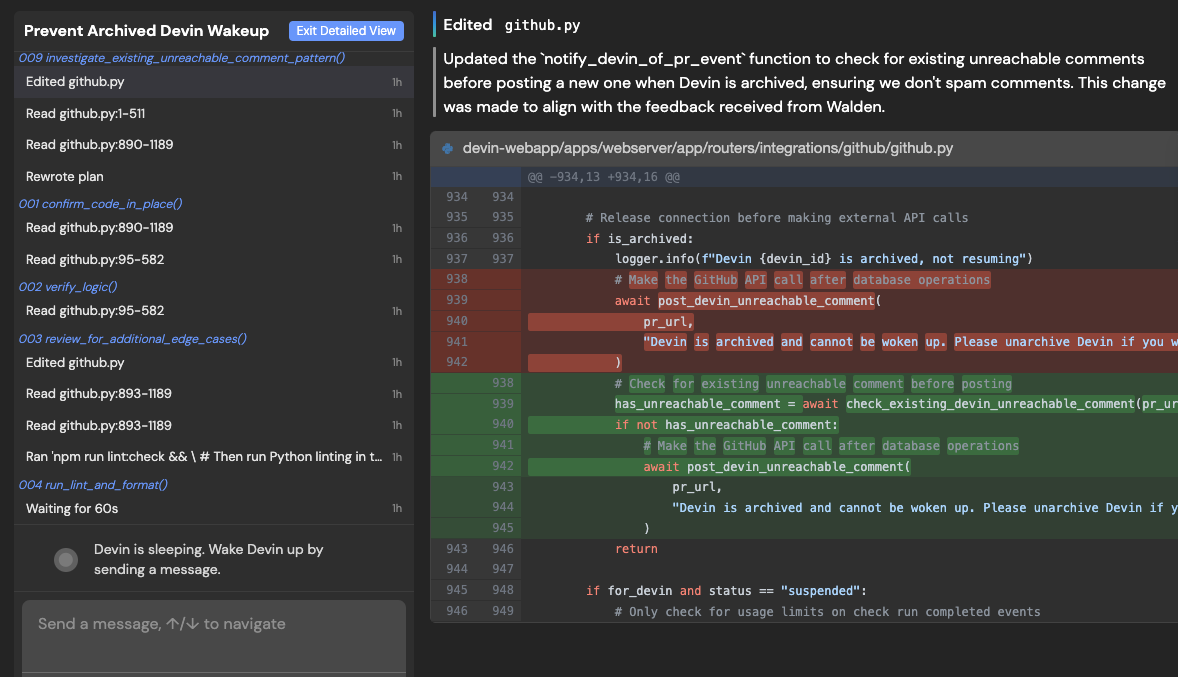Click the 'Prevent Archived Devin Wakeup' session title
1178x677 pixels.
click(146, 31)
